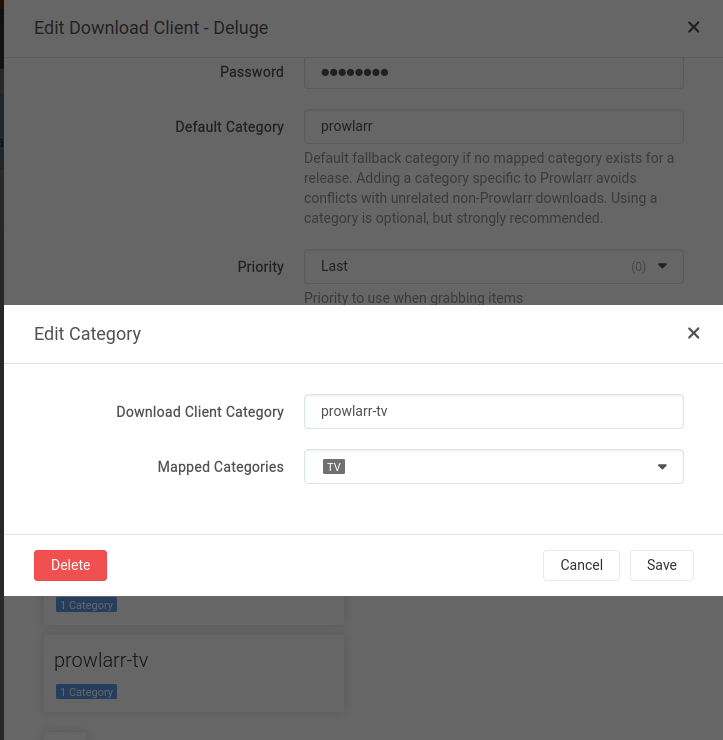Click the (0) priority value indicator
This screenshot has width=723, height=740.
coord(638,267)
